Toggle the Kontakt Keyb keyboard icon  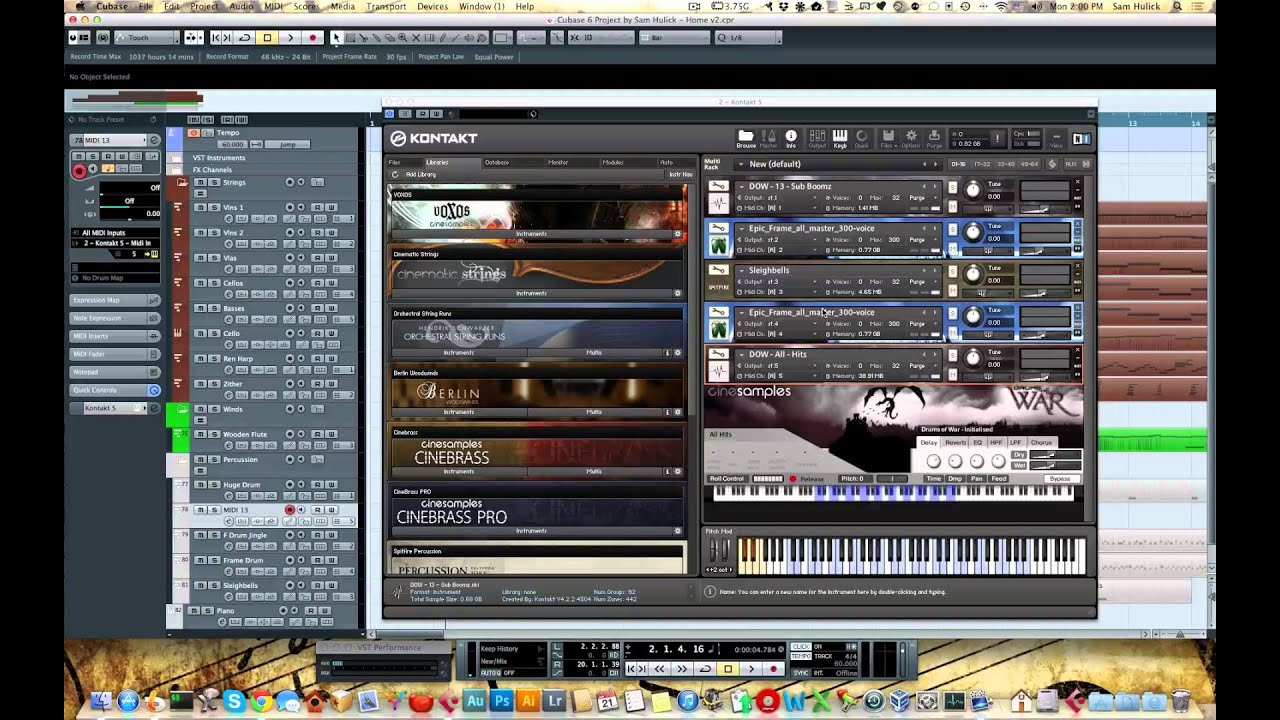pyautogui.click(x=840, y=138)
